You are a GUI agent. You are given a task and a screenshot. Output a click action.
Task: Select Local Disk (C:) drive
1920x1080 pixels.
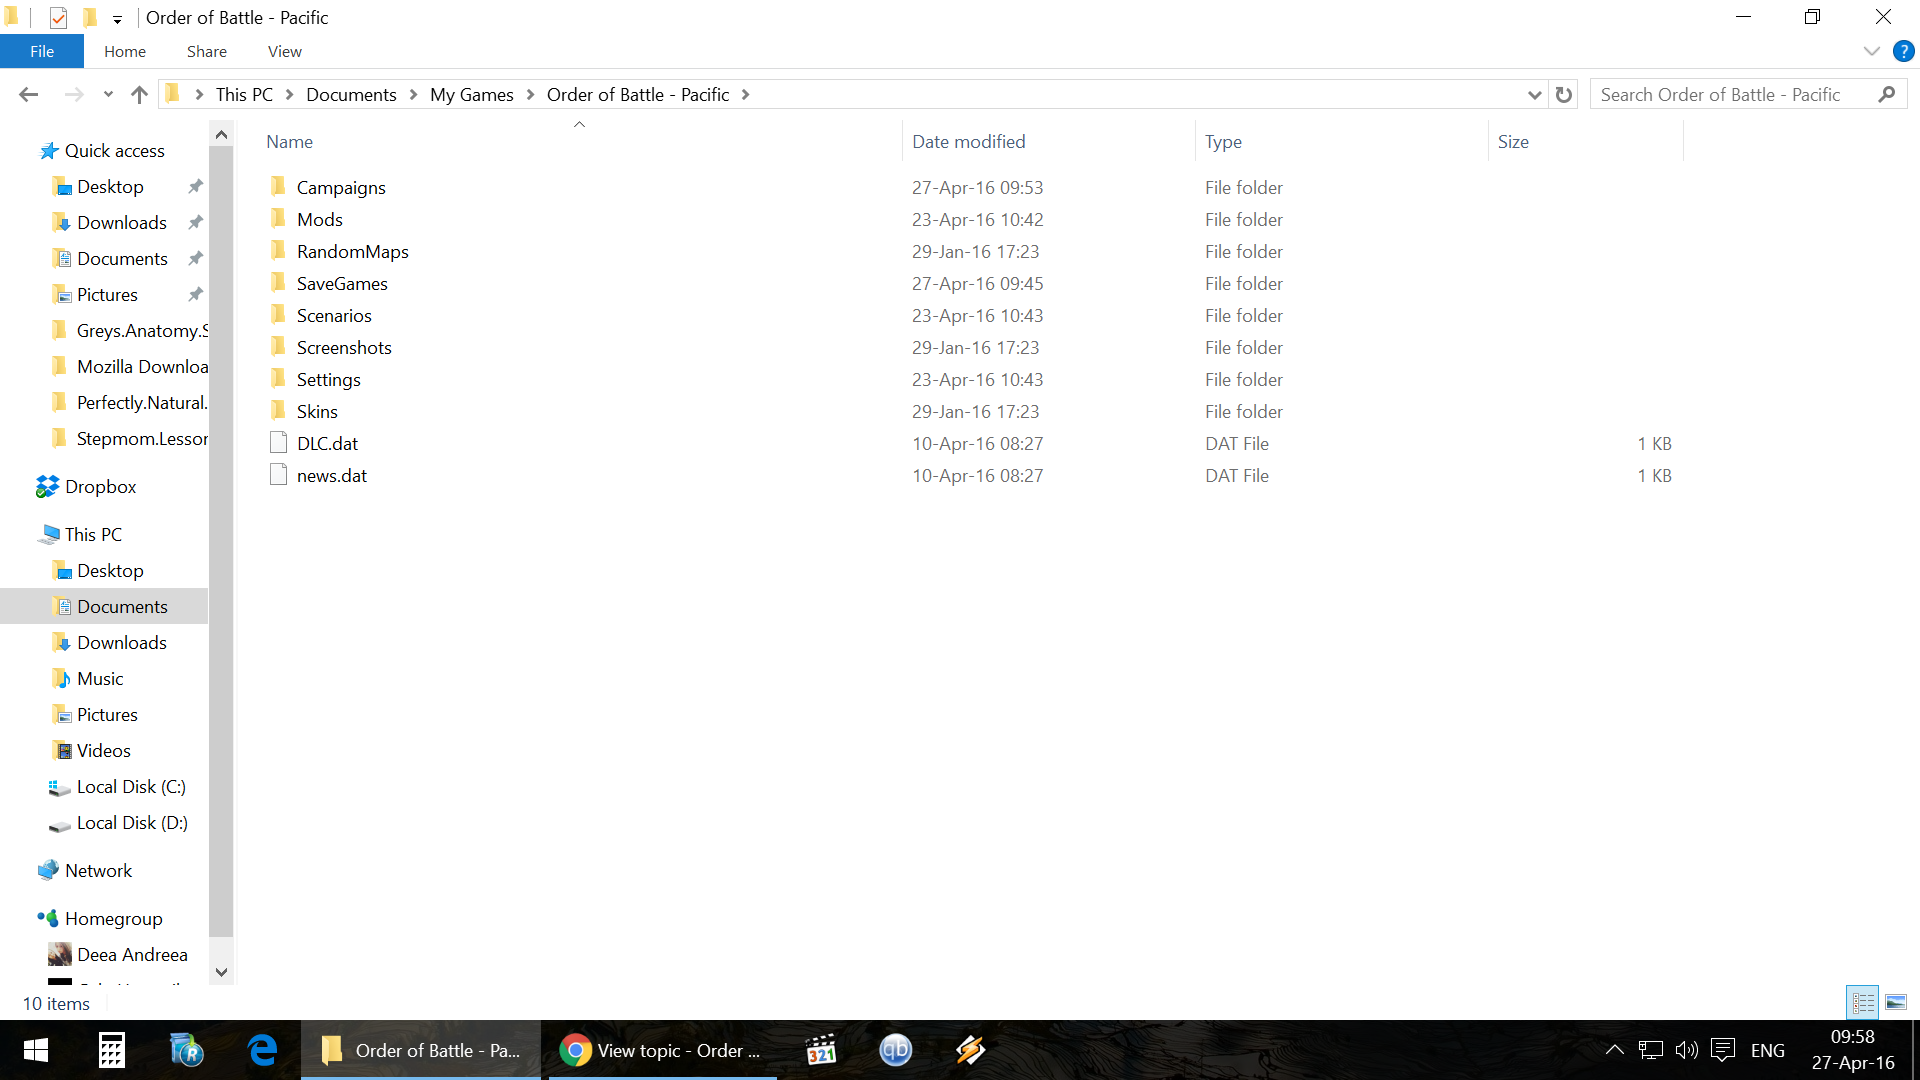pos(131,786)
